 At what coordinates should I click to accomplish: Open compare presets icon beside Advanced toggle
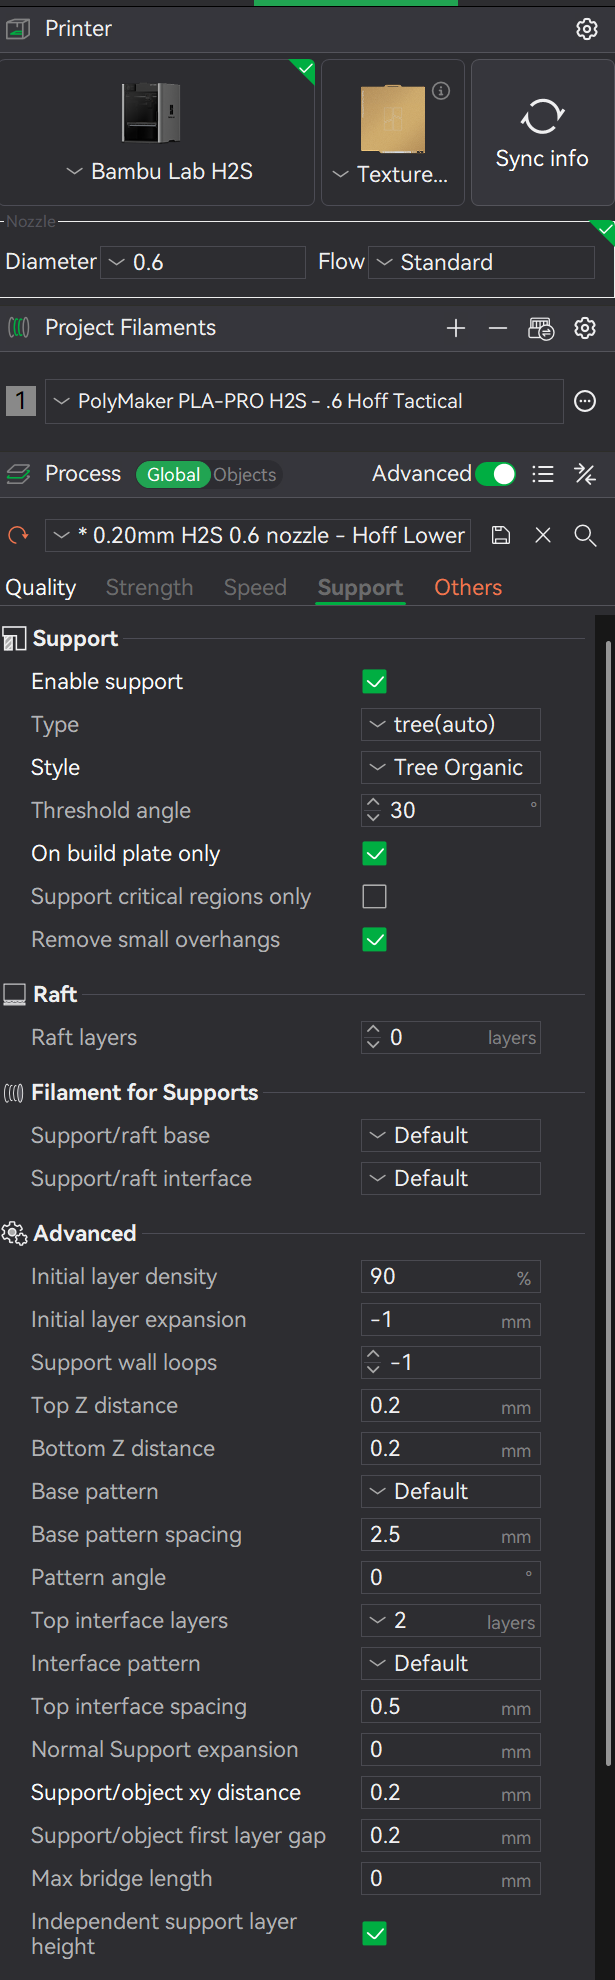click(585, 474)
